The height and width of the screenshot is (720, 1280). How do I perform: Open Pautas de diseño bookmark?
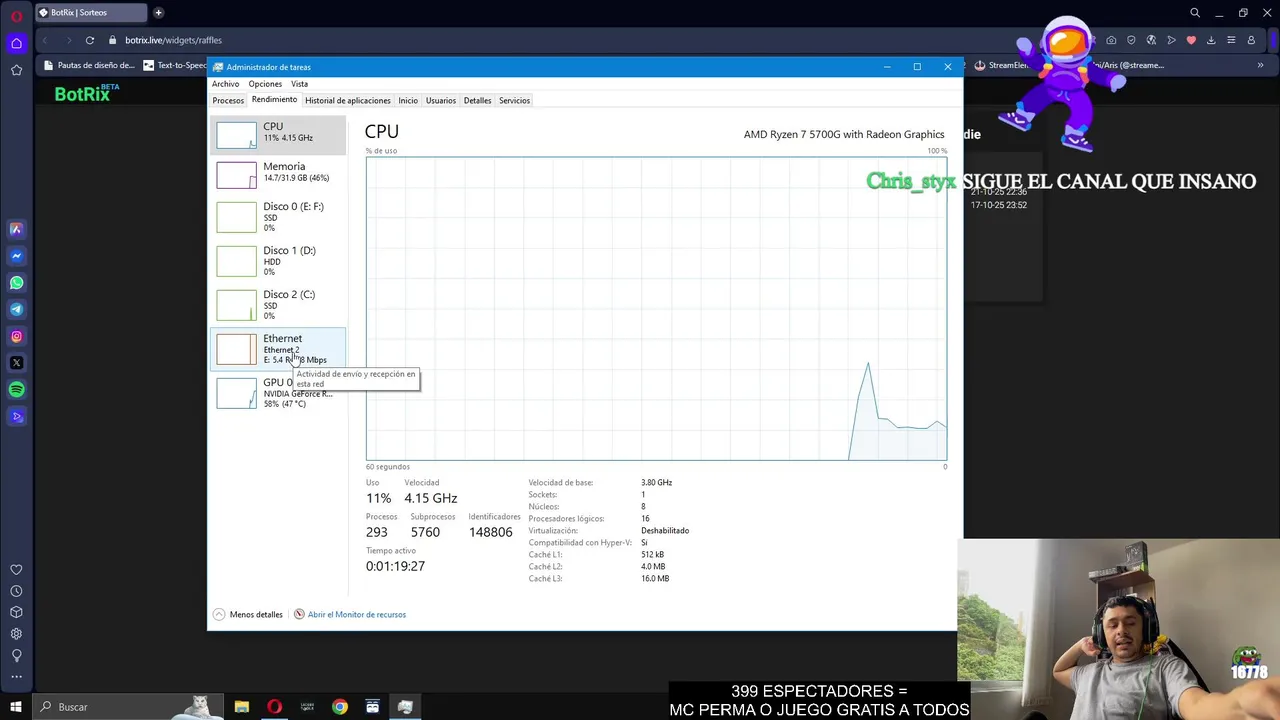(89, 65)
